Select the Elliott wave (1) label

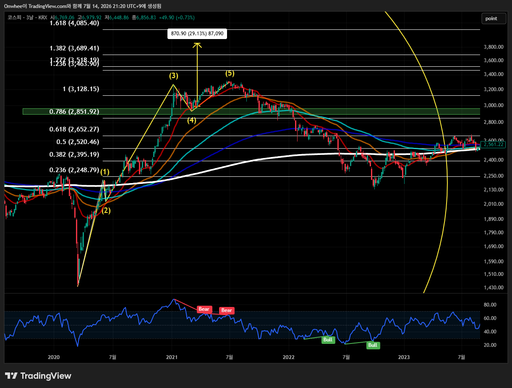click(105, 172)
